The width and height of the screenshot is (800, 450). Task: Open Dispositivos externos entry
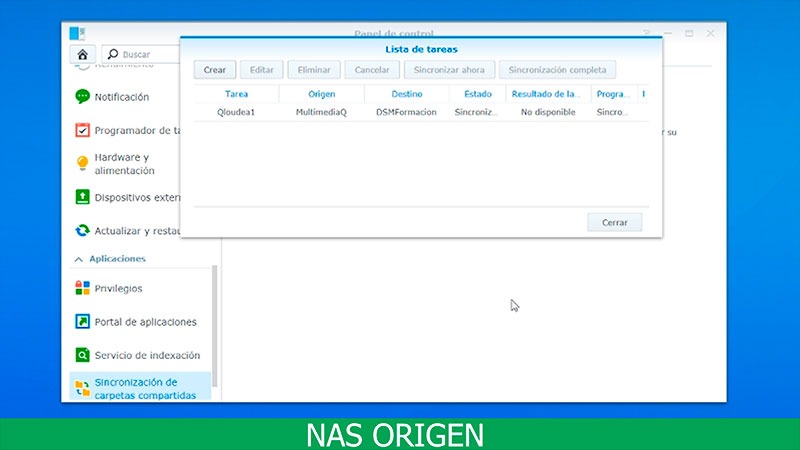[137, 197]
